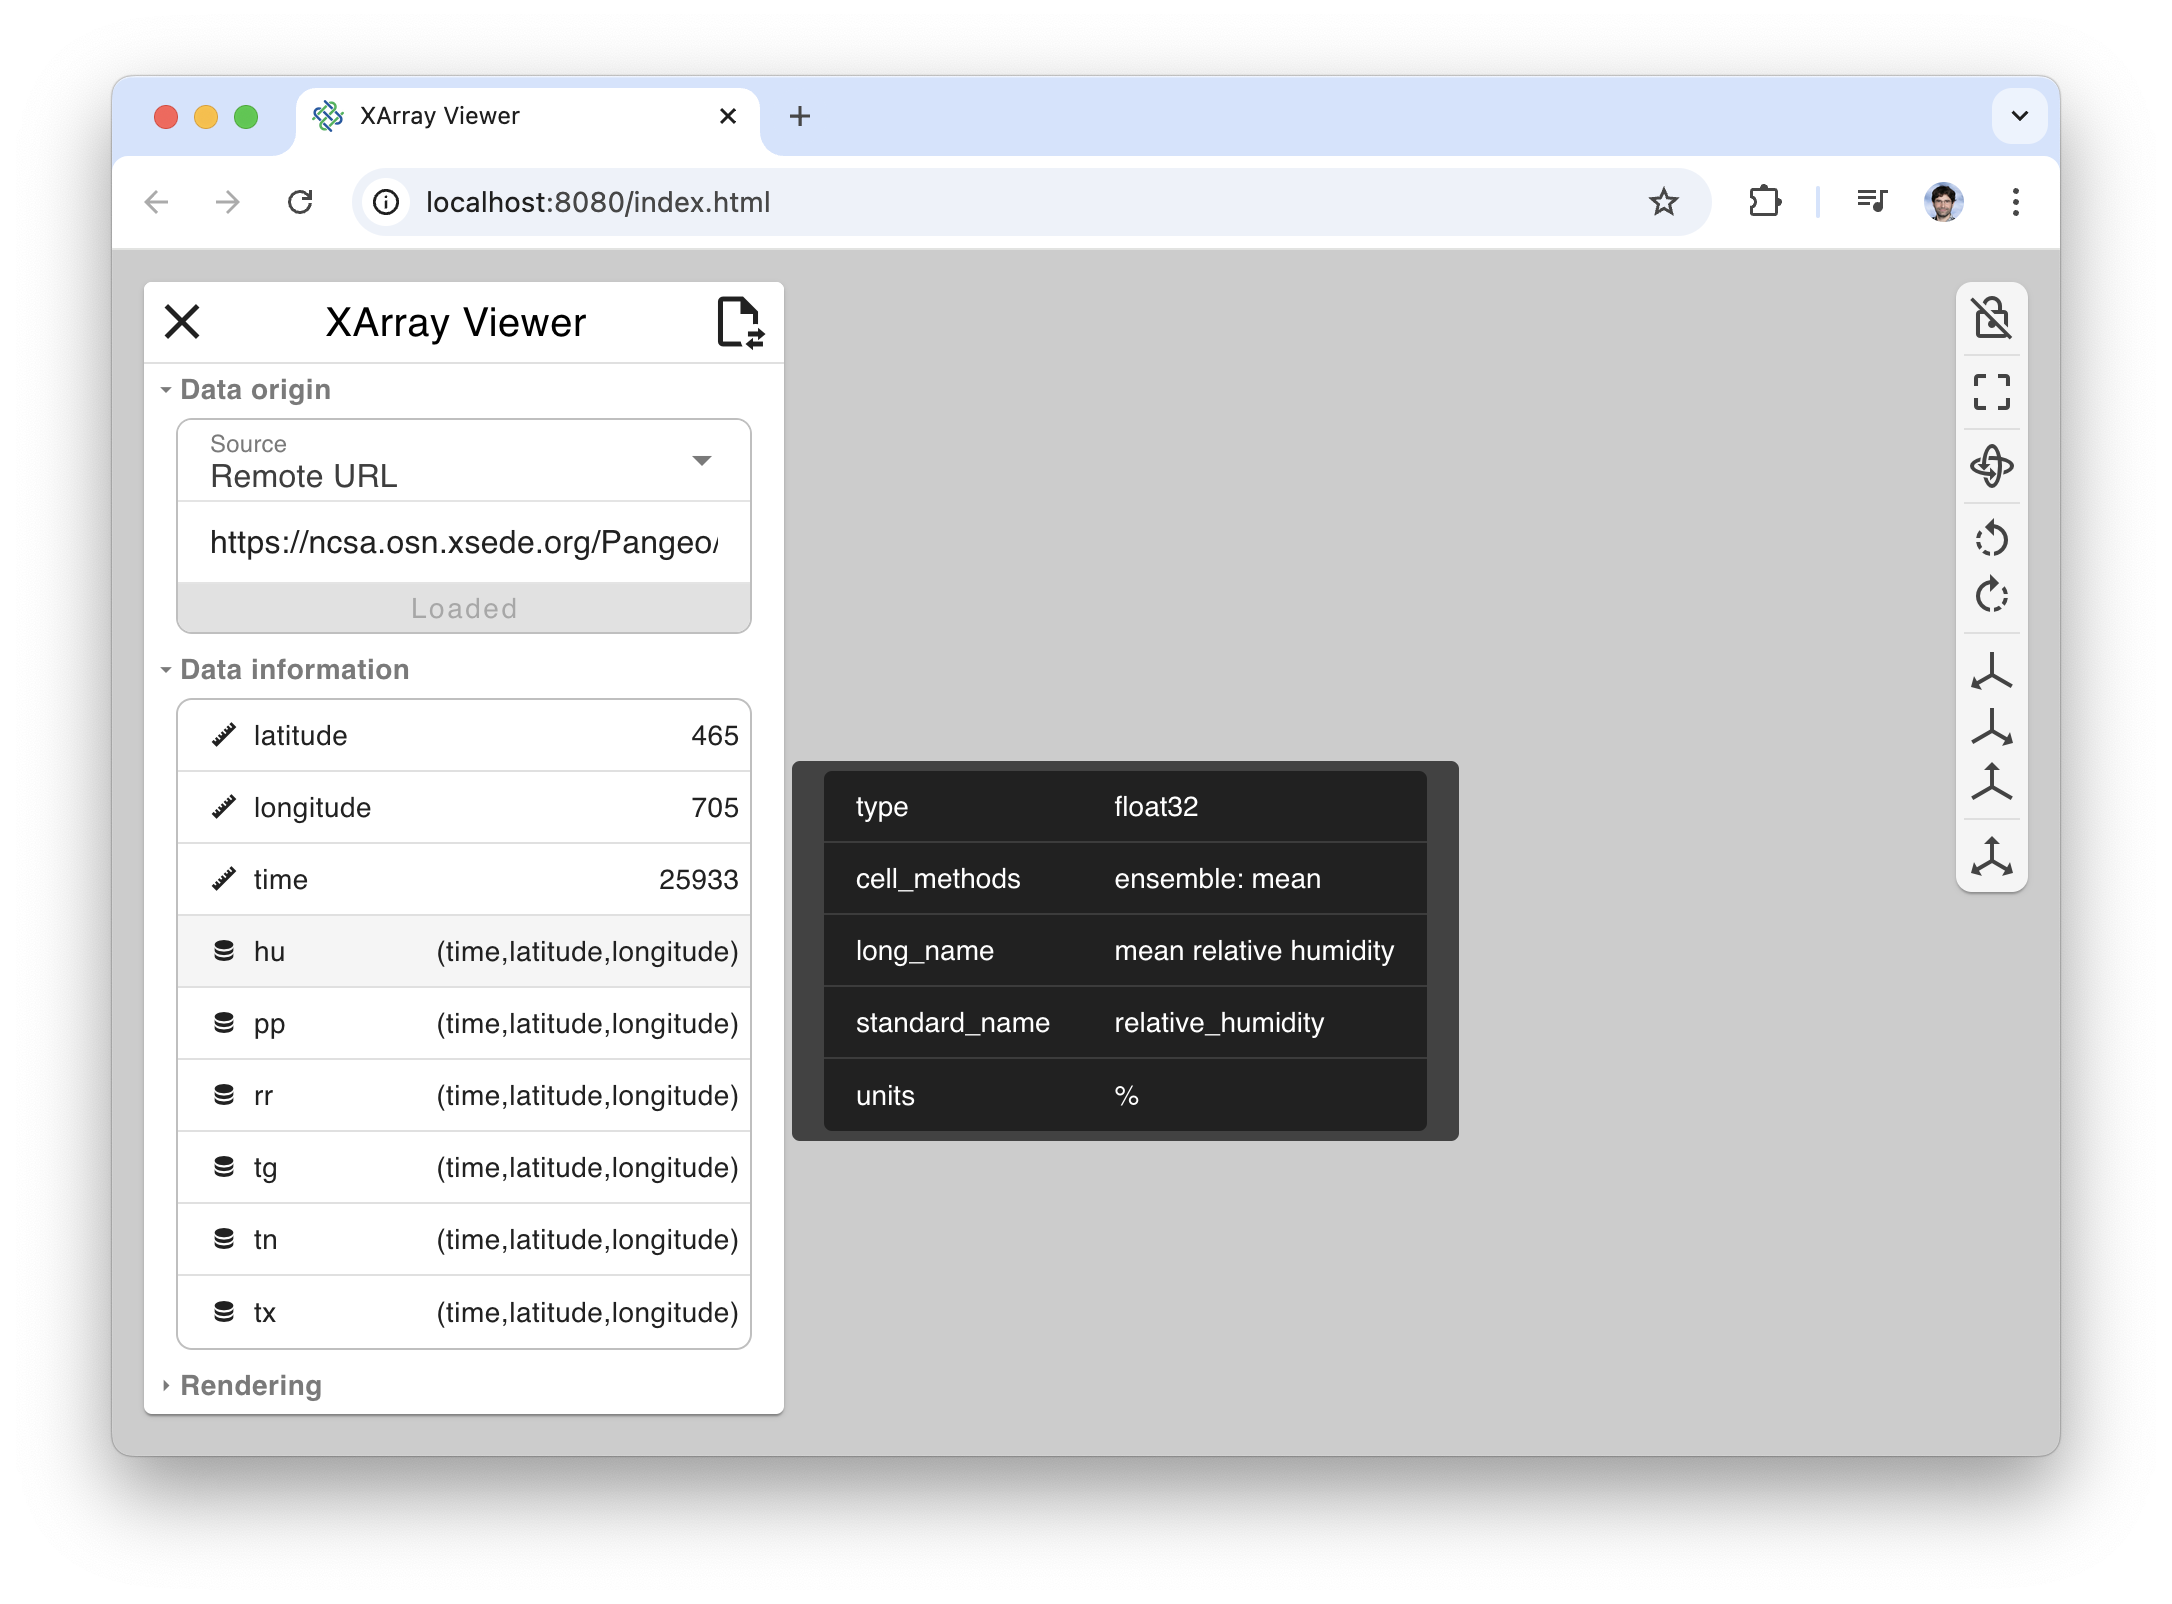
Task: Click the remote URL input field
Action: [464, 542]
